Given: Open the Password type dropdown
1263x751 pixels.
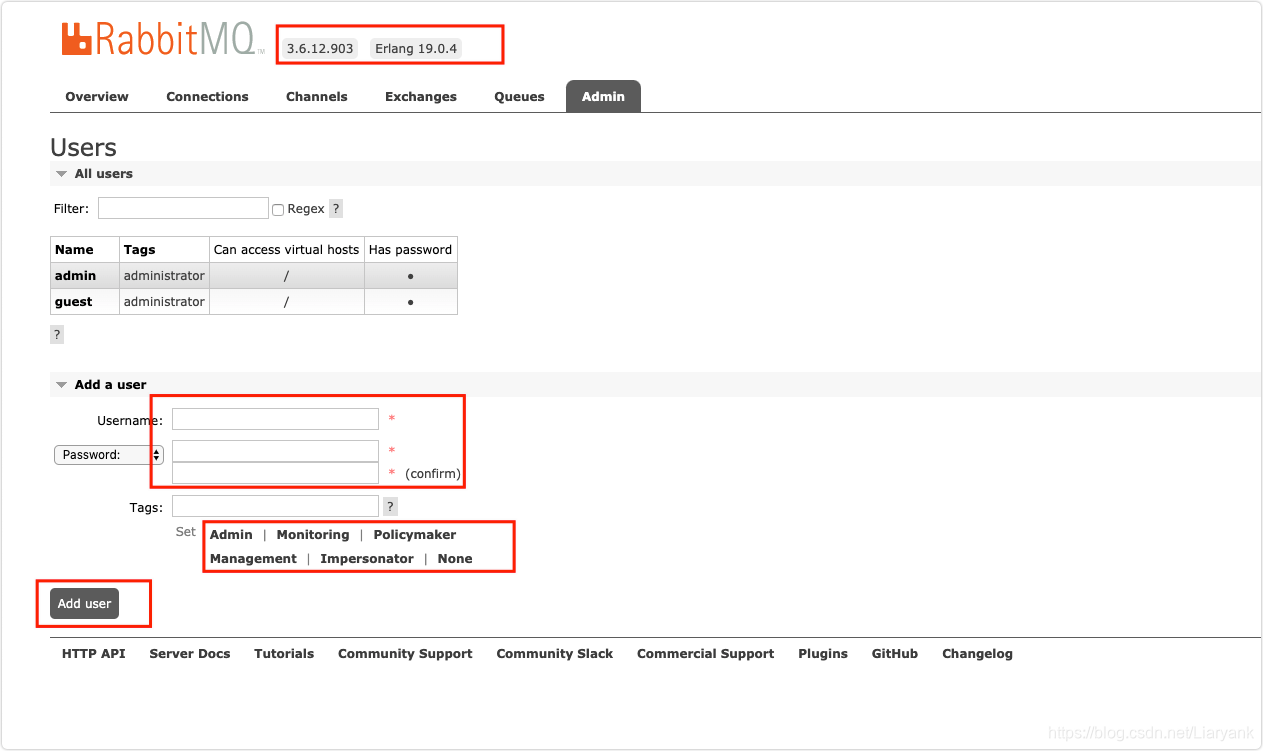Looking at the screenshot, I should click(x=108, y=454).
